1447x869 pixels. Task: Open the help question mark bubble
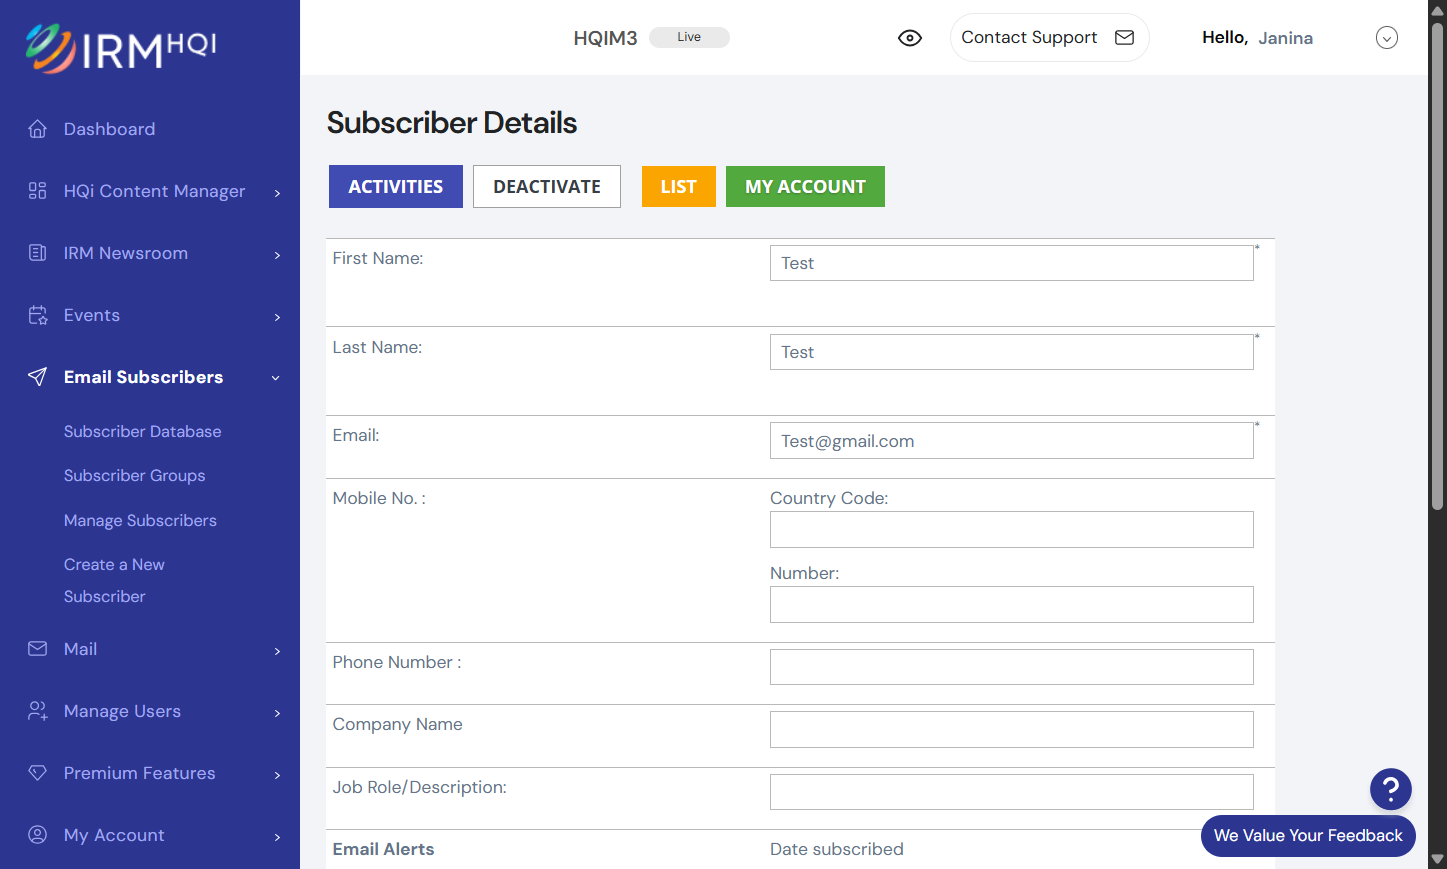pos(1390,789)
